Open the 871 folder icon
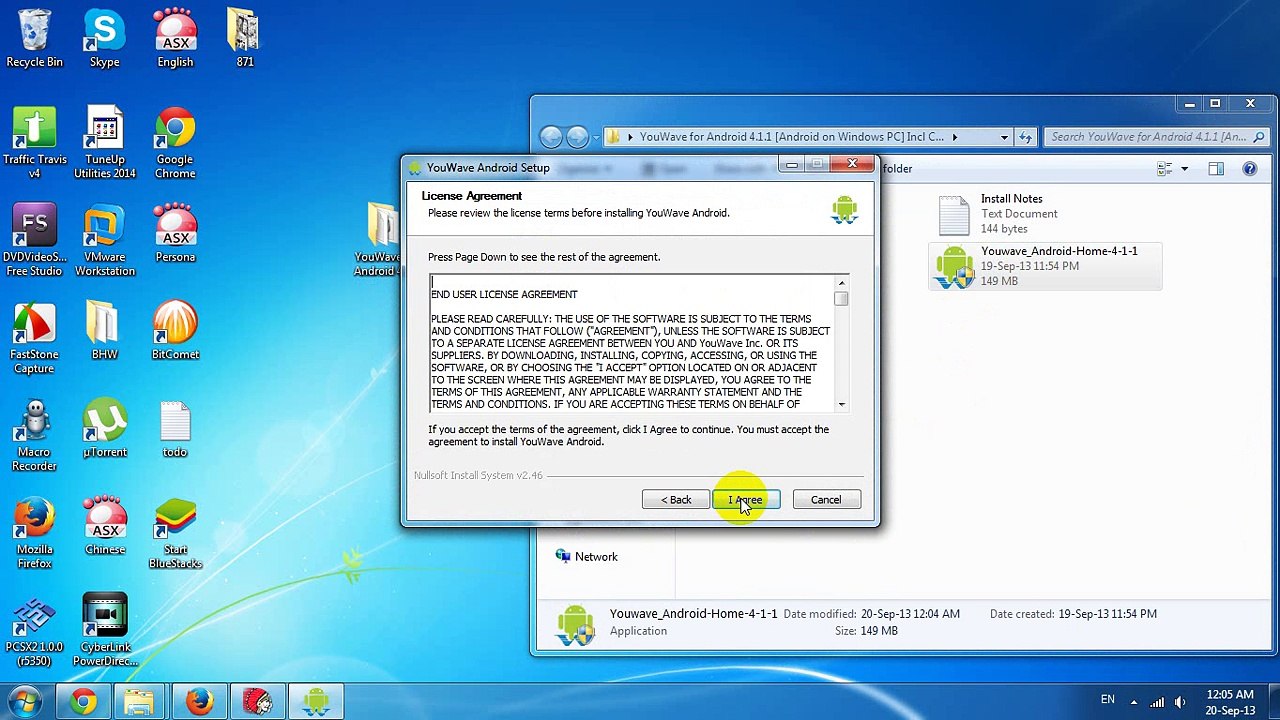The height and width of the screenshot is (720, 1280). pos(244,39)
